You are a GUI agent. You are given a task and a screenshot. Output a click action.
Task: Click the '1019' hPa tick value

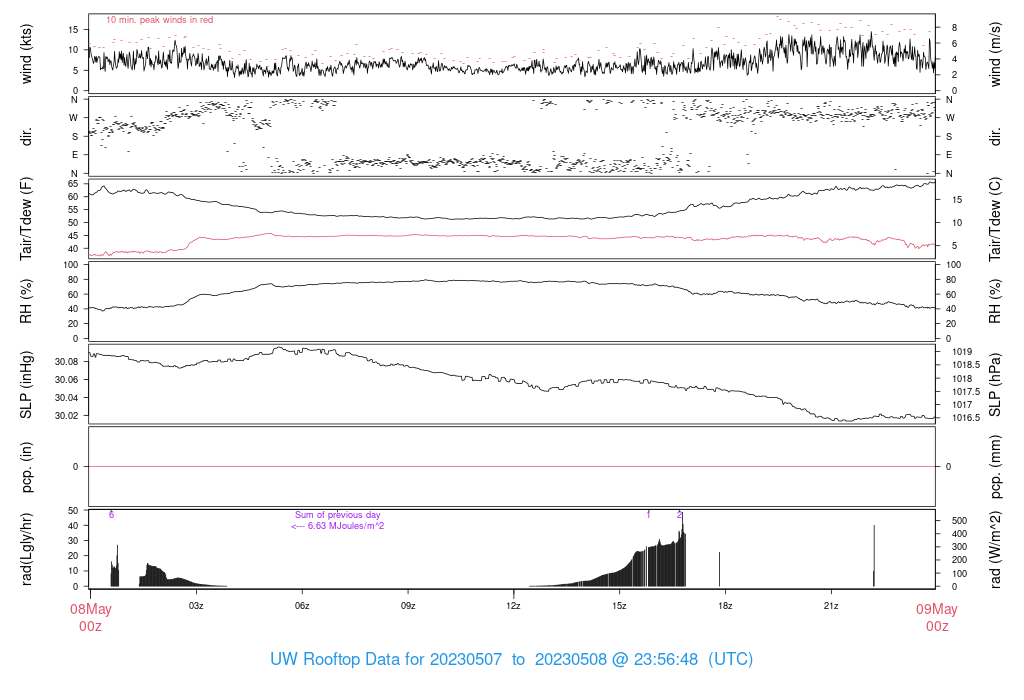pyautogui.click(x=961, y=352)
